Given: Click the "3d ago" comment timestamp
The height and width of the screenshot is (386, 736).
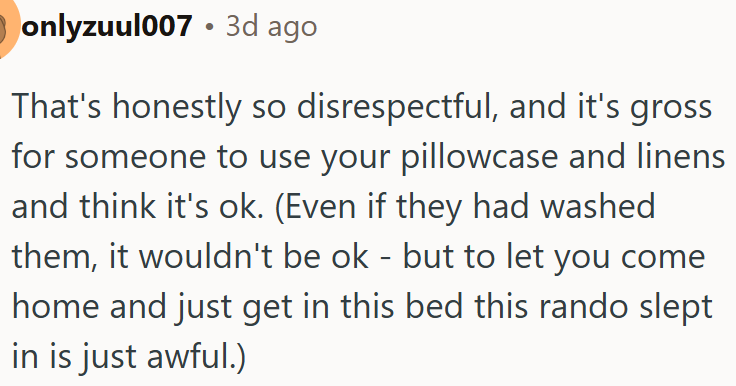Looking at the screenshot, I should tap(271, 26).
